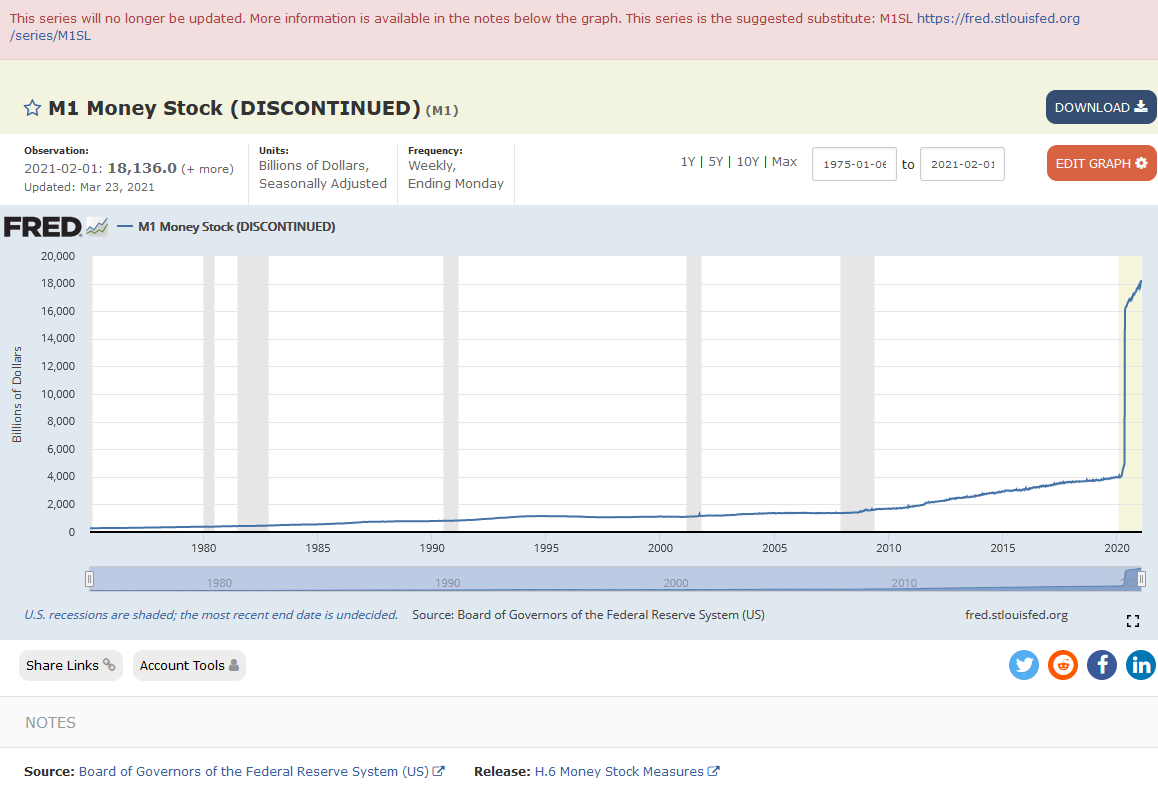Share the graph on Twitter
This screenshot has height=787, width=1158.
point(1024,665)
